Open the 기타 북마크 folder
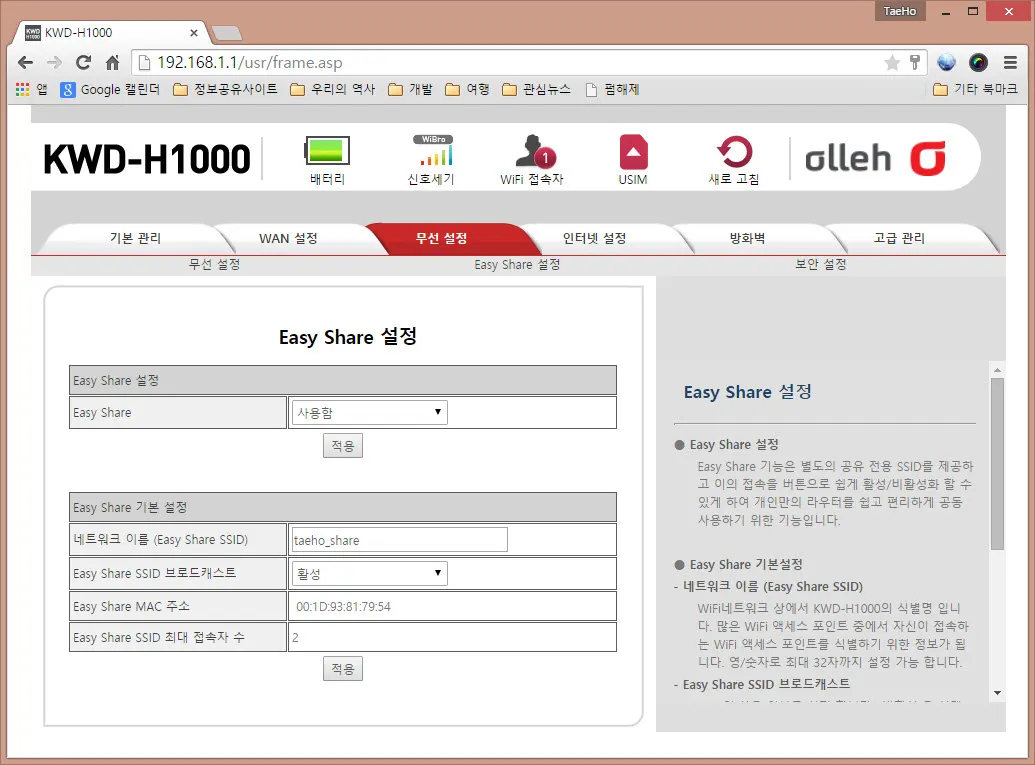Image resolution: width=1035 pixels, height=765 pixels. (x=976, y=89)
